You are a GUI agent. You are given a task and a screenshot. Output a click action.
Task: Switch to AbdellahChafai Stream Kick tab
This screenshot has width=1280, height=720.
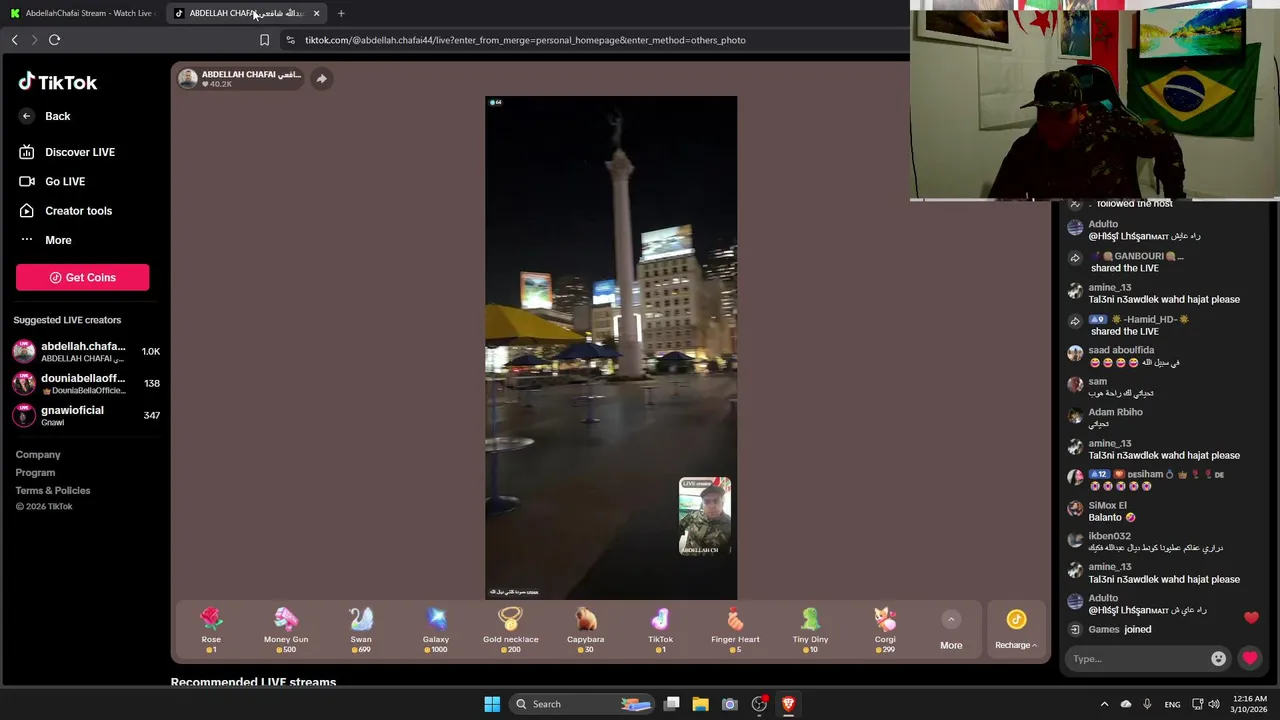tap(82, 13)
